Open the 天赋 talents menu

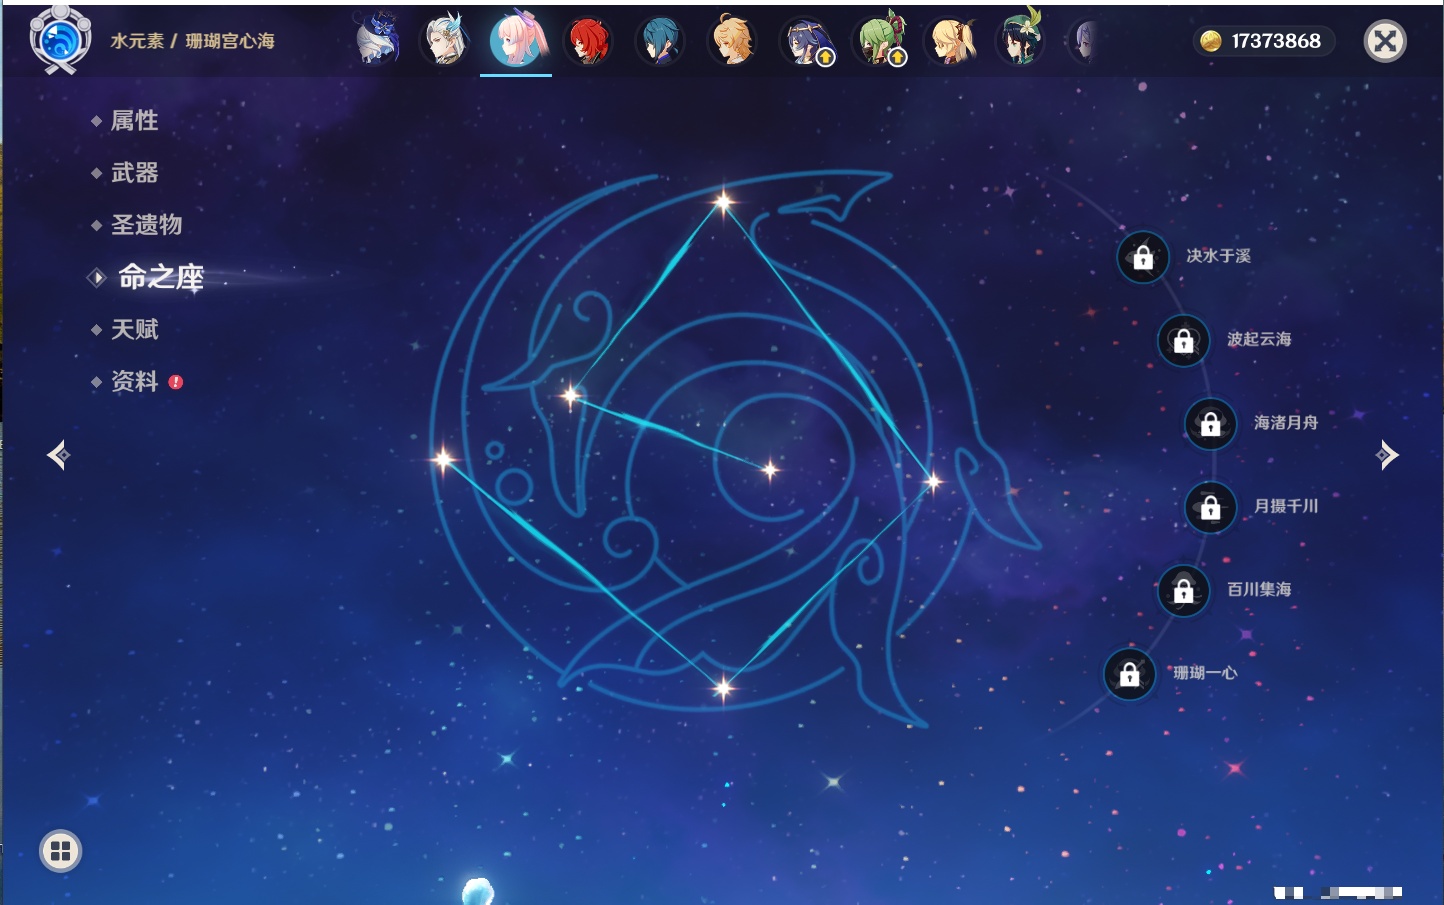[134, 329]
